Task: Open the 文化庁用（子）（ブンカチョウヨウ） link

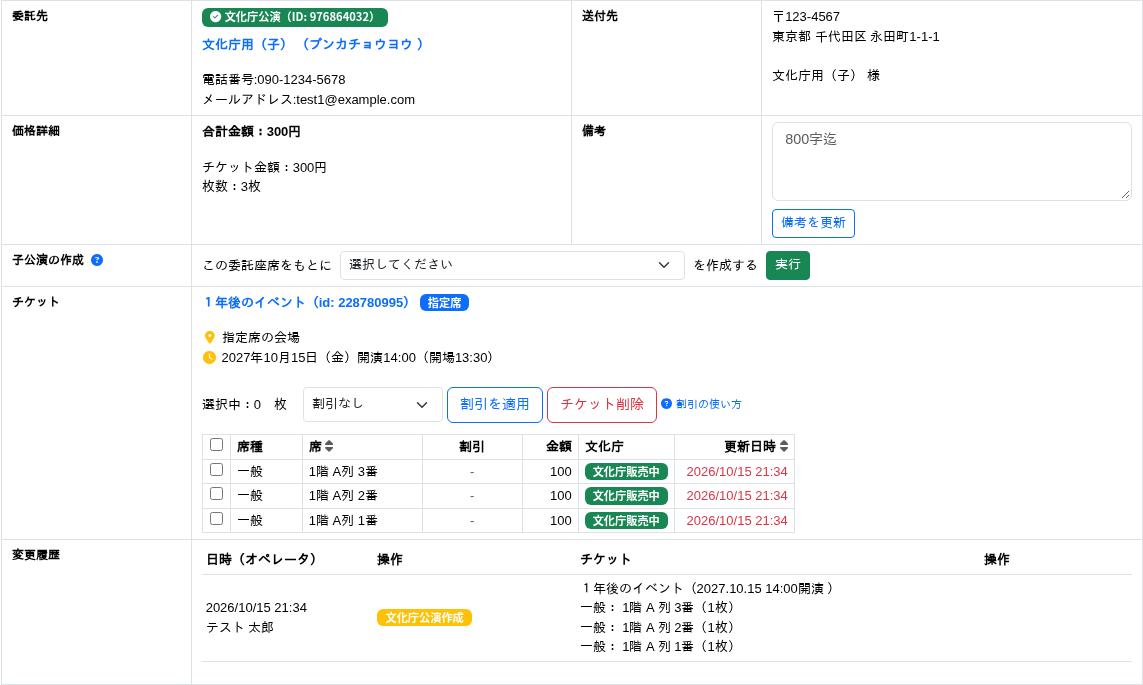Action: pyautogui.click(x=313, y=44)
